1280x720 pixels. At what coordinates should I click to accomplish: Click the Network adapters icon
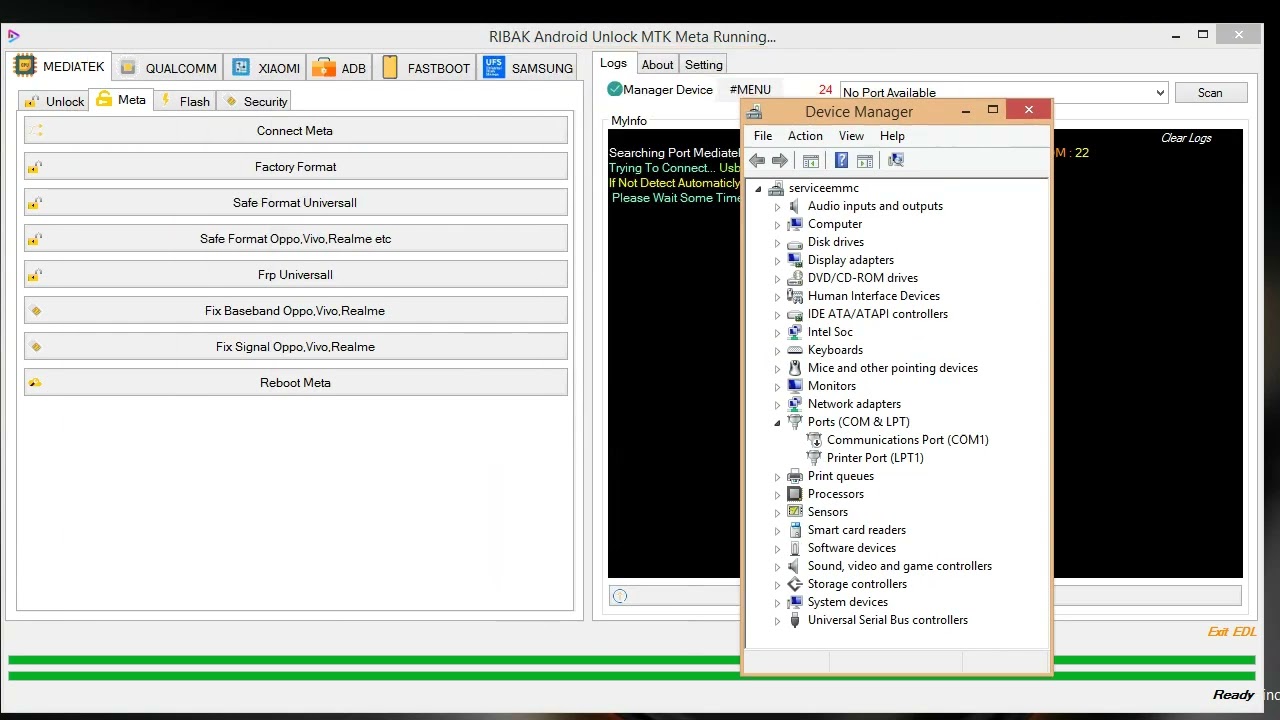tap(795, 404)
